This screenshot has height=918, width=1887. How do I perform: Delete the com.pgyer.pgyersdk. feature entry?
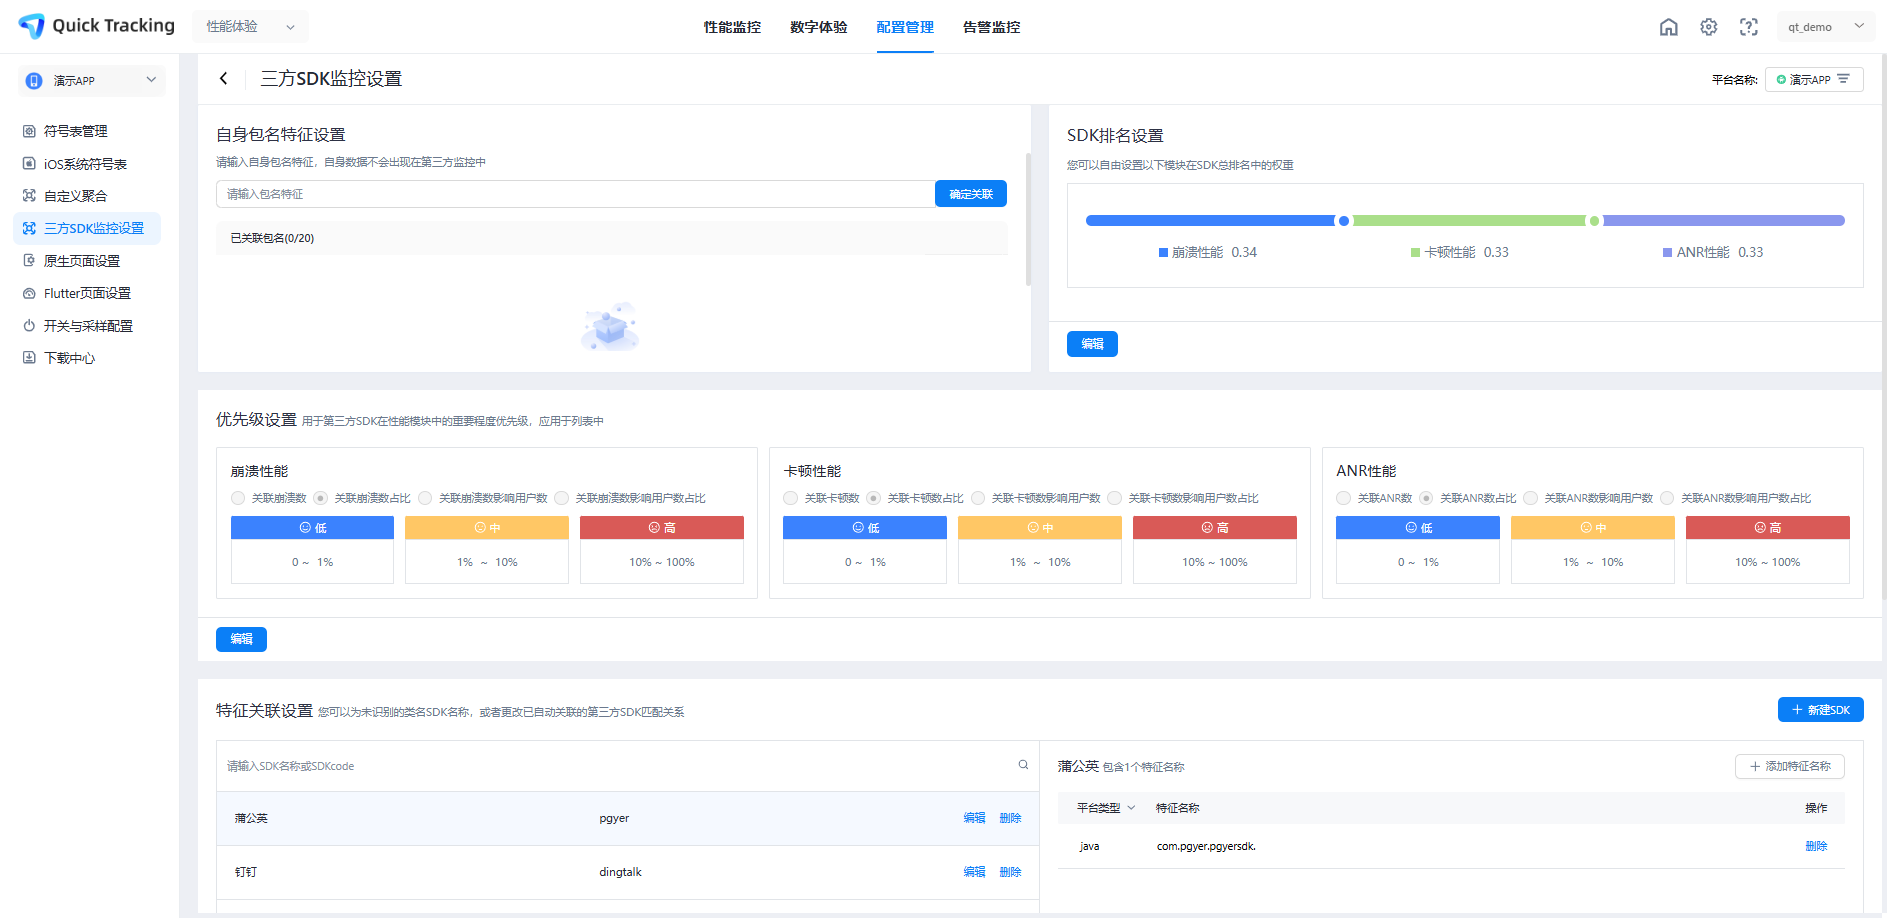click(1816, 846)
